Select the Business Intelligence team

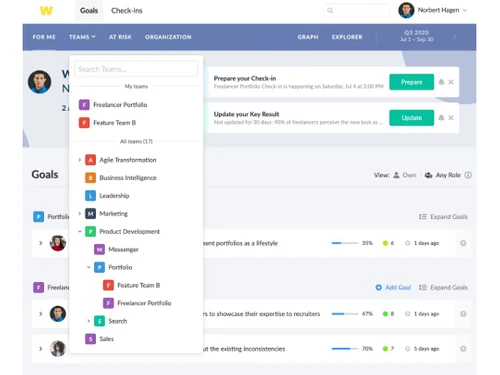click(128, 178)
